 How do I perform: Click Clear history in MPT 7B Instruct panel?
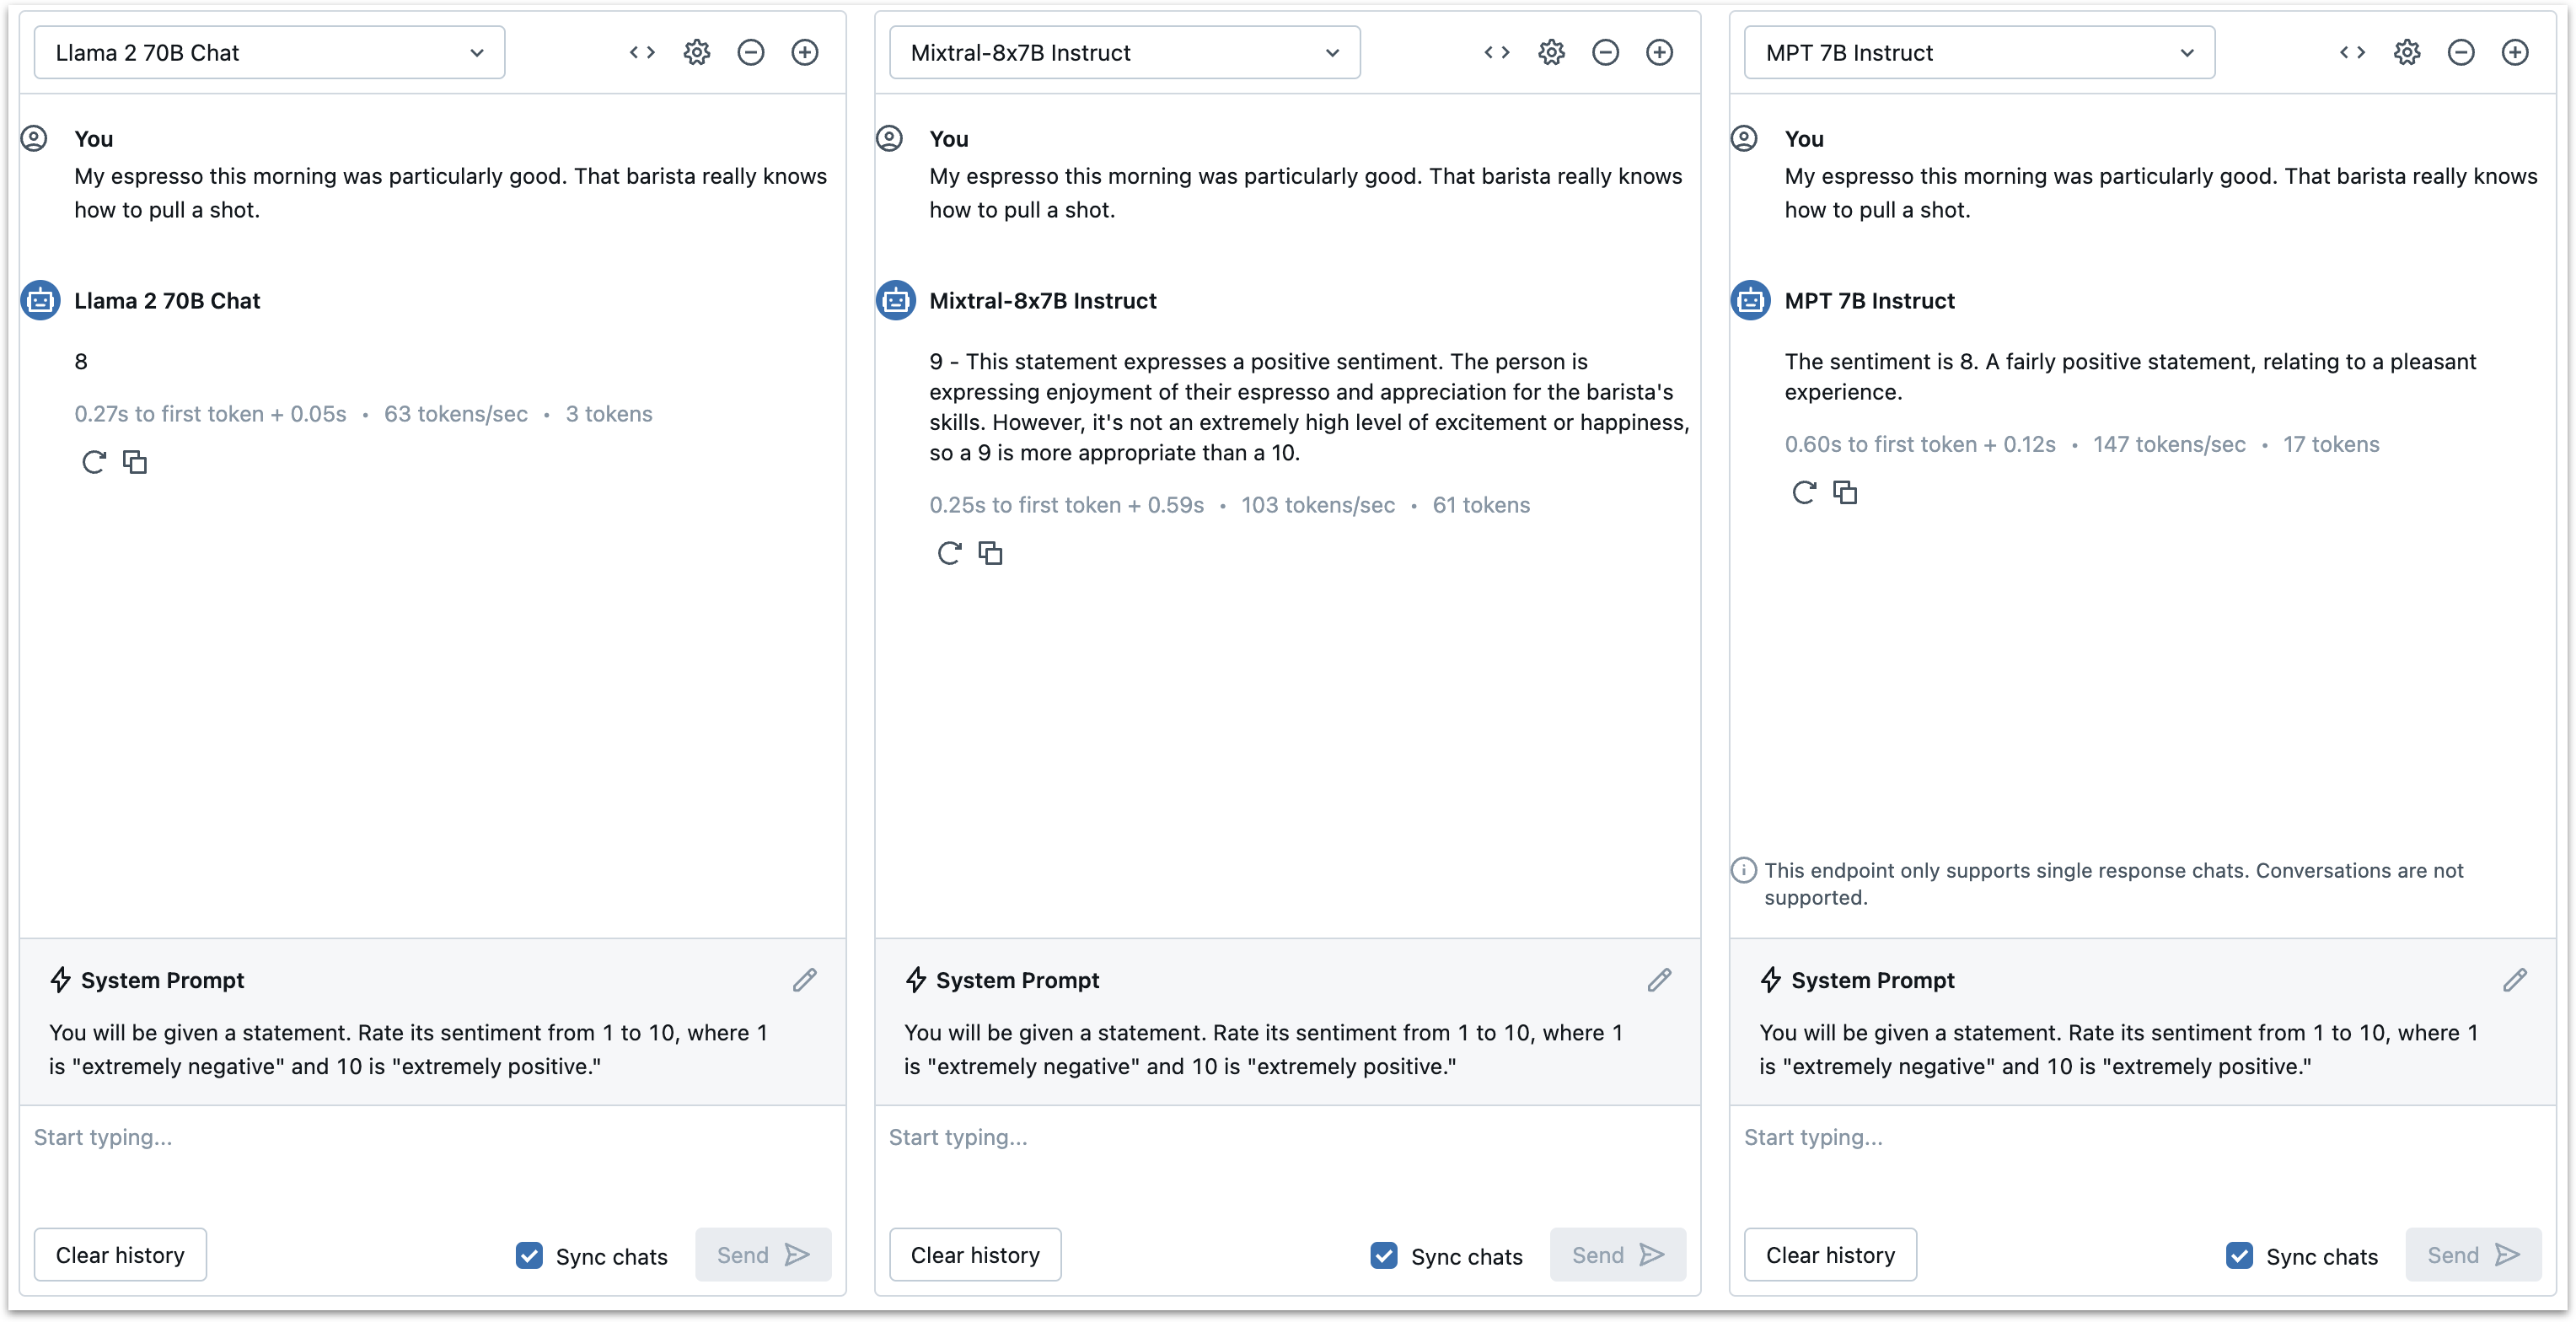click(x=1830, y=1255)
